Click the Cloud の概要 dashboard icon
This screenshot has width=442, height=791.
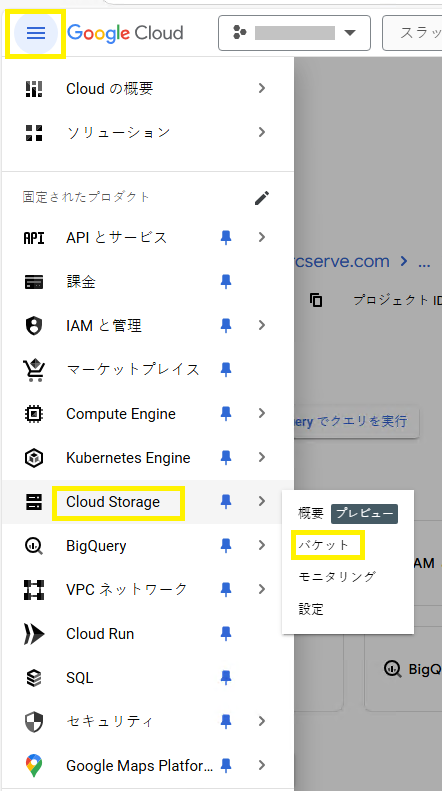pos(34,88)
